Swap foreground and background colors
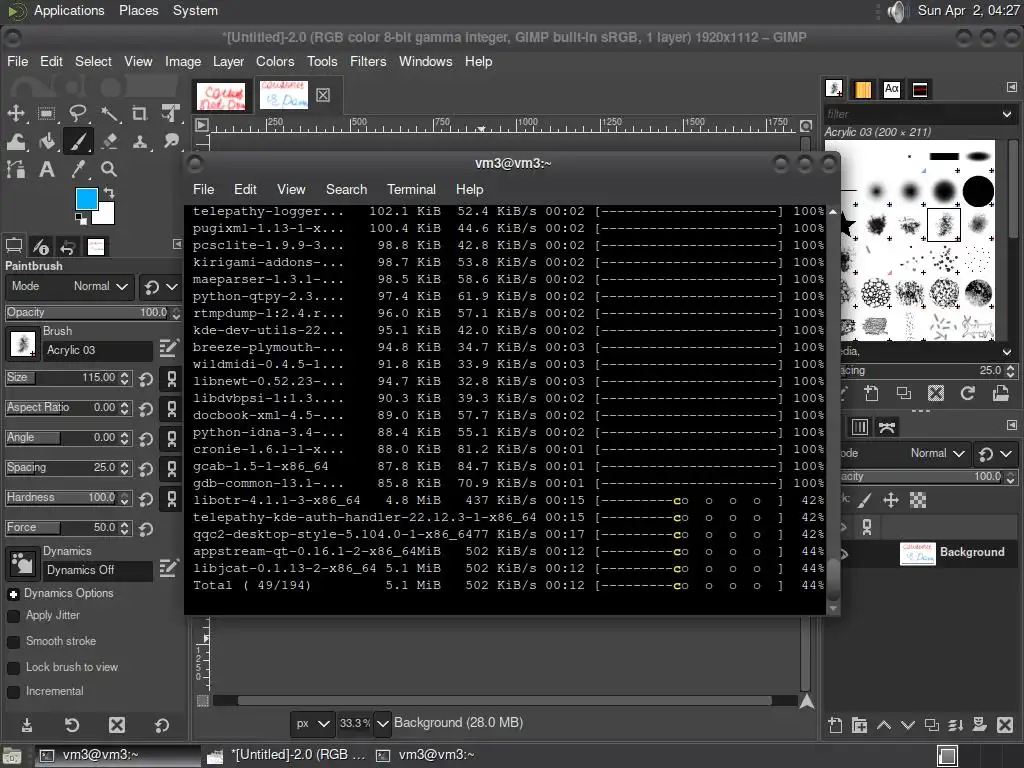 click(x=109, y=193)
